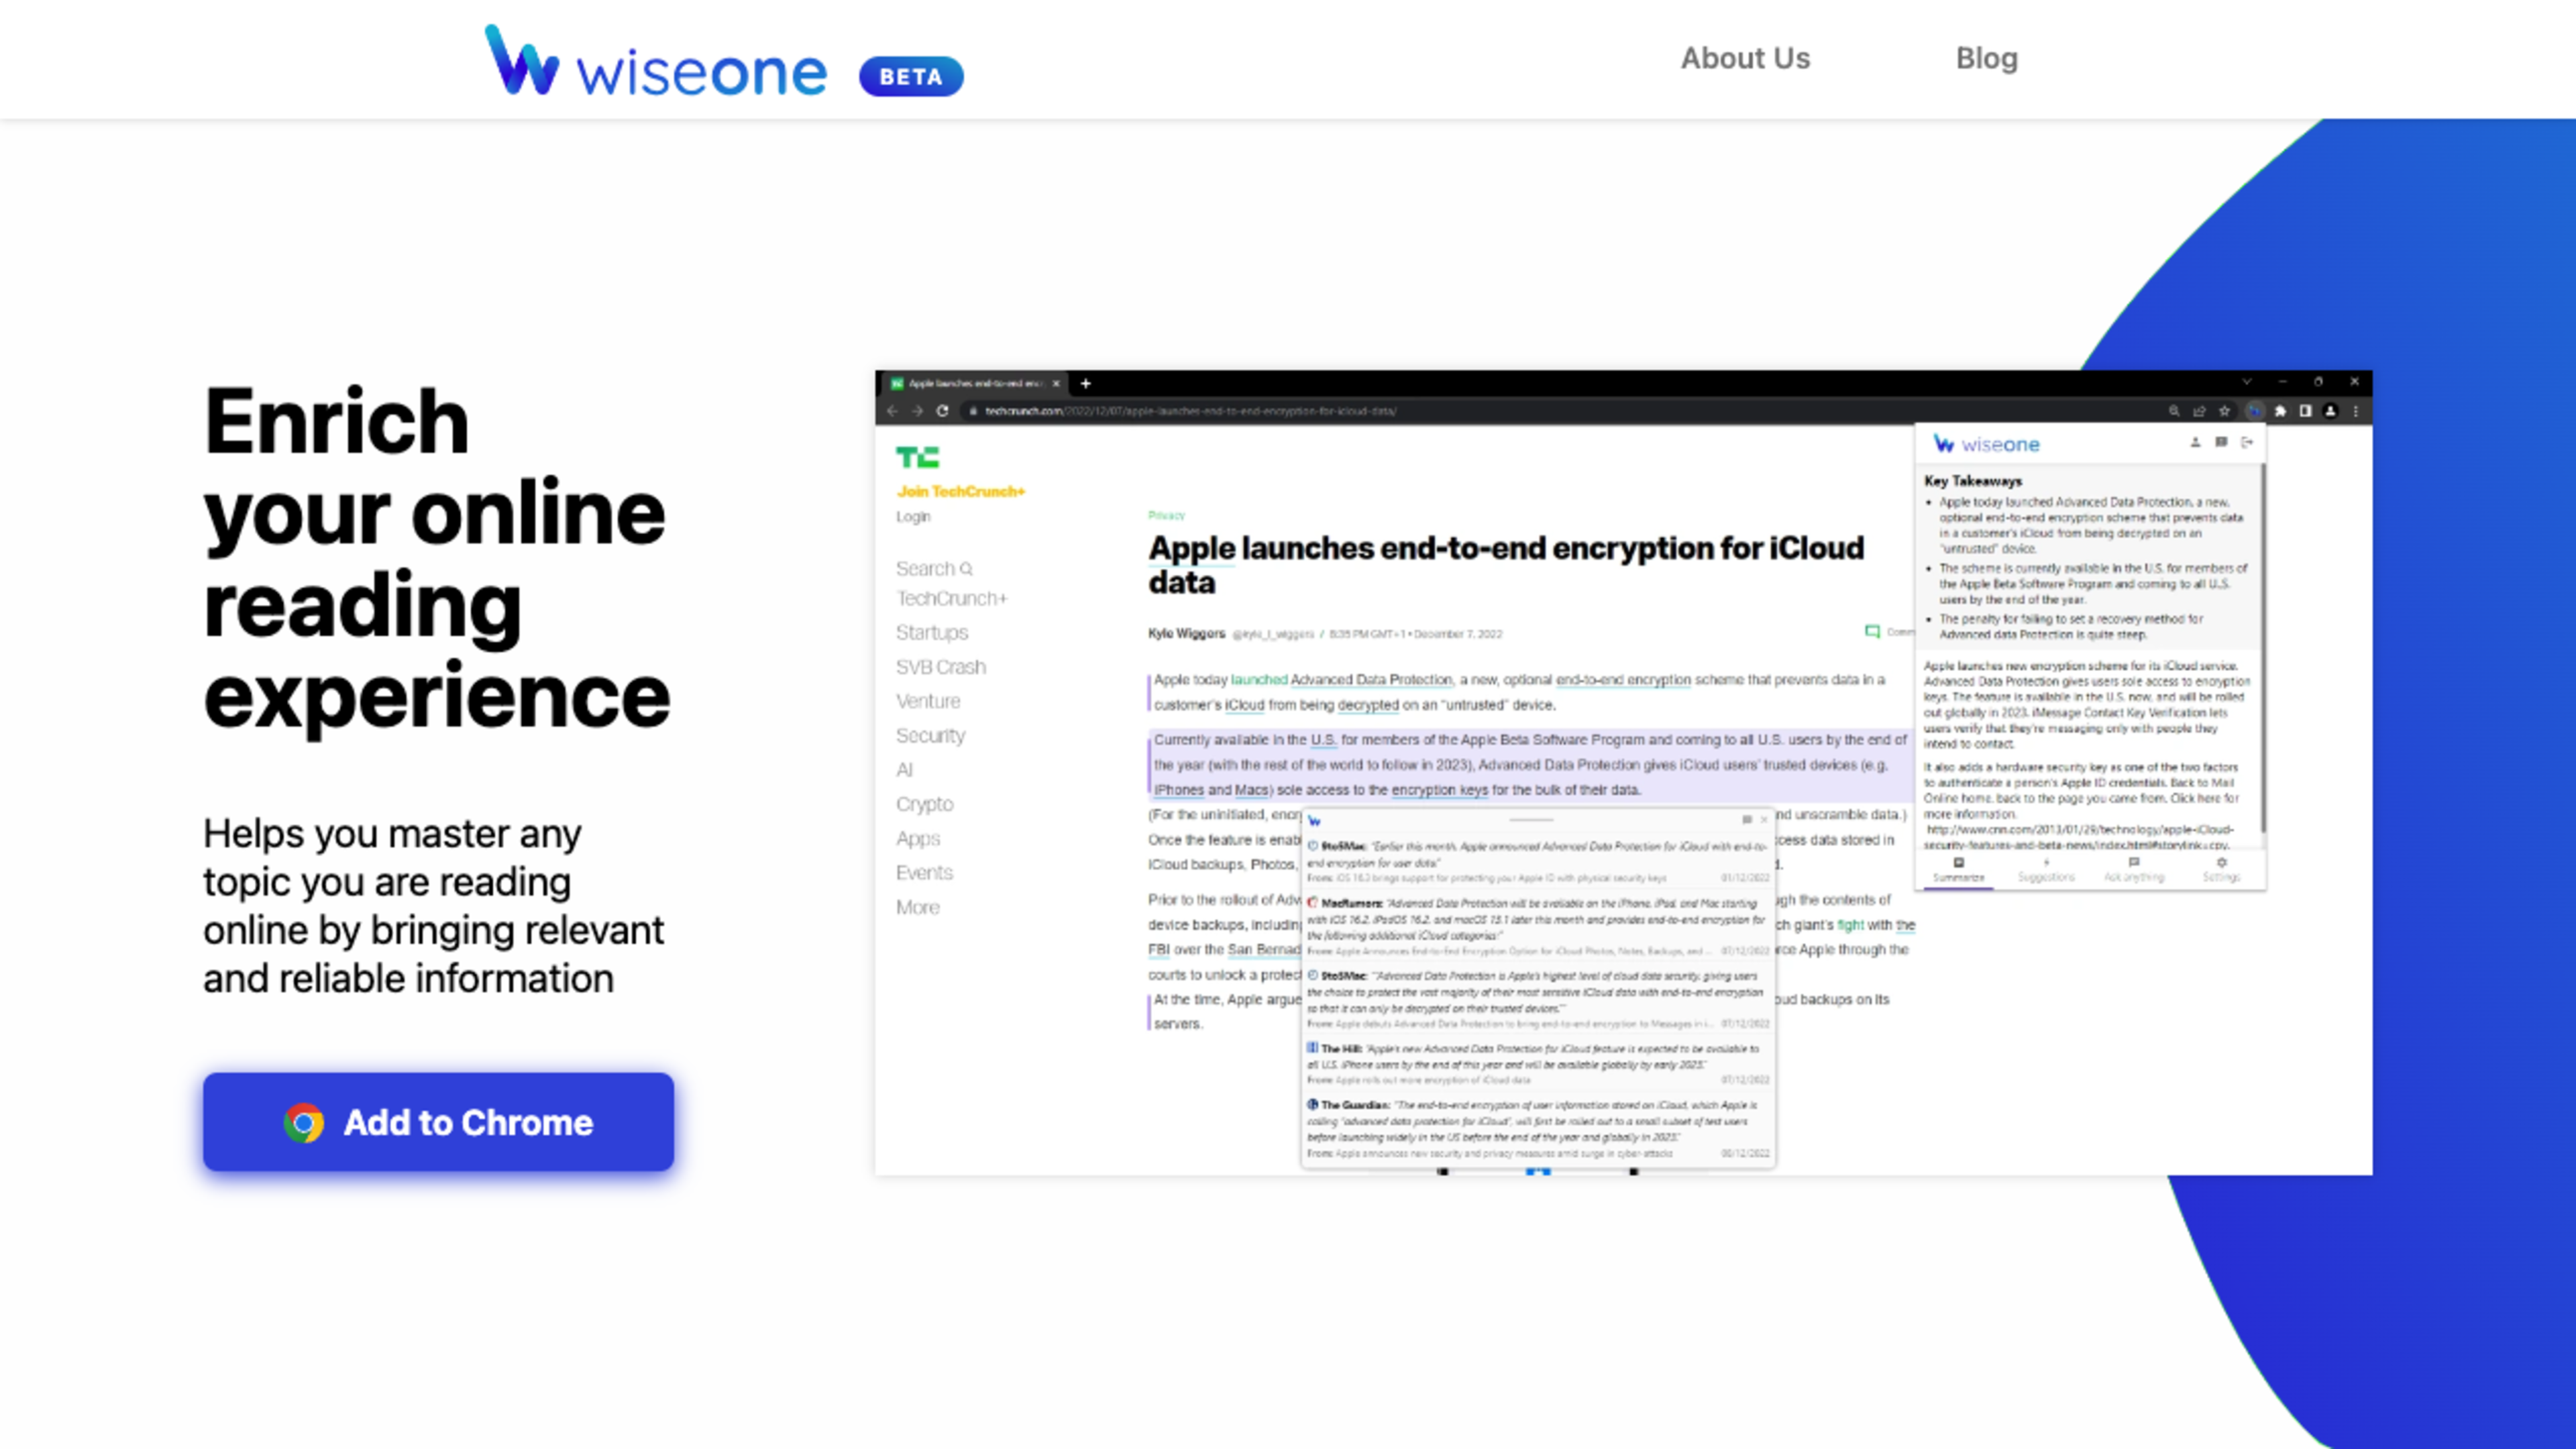Viewport: 2576px width, 1449px height.
Task: Click the wiseone panel logout icon
Action: click(2247, 442)
